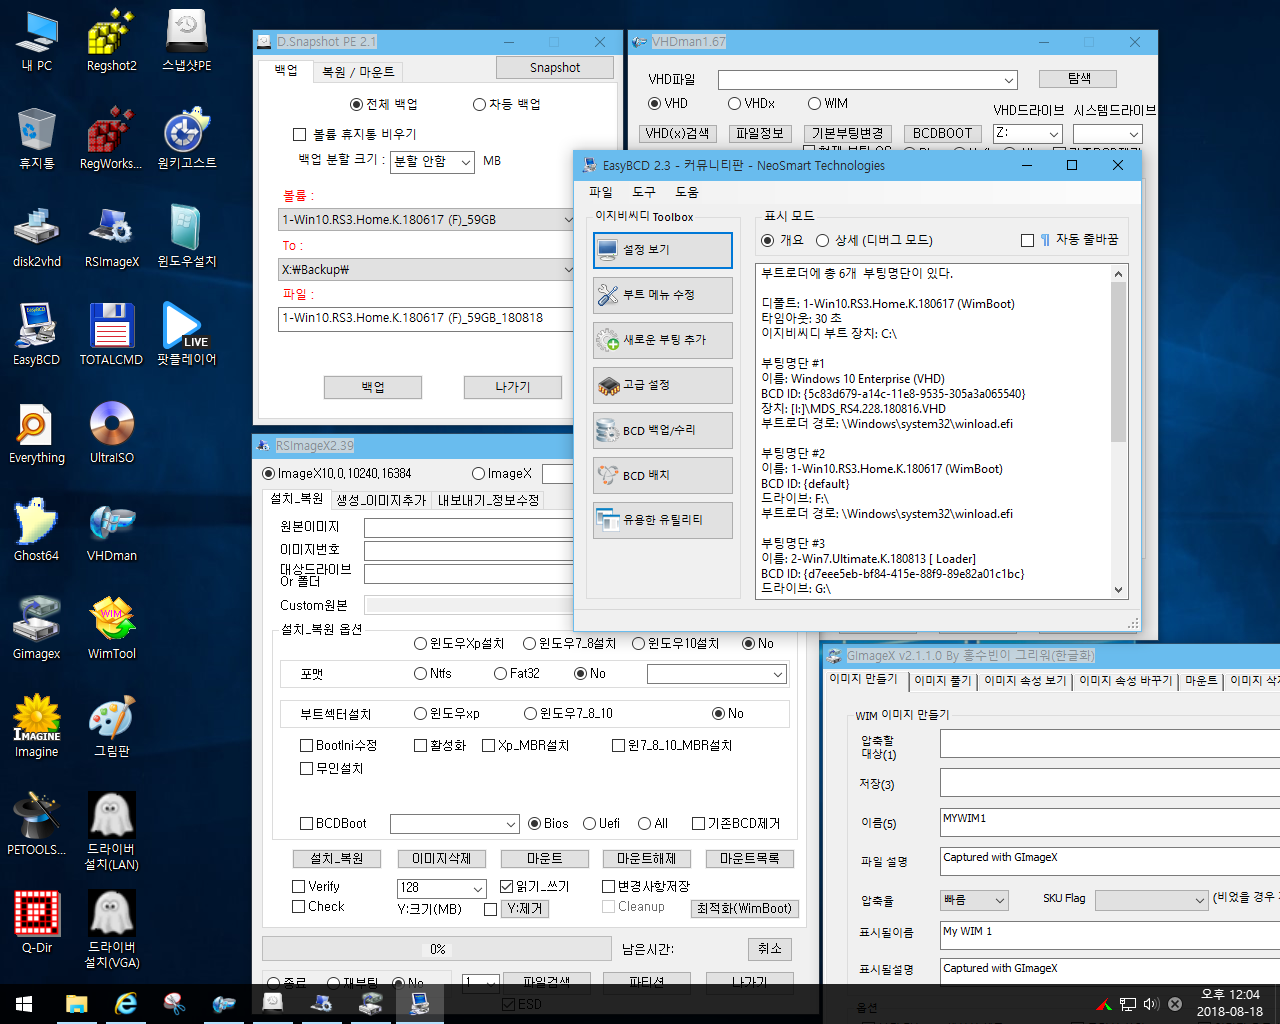
Task: Open the UltraISO desktop icon
Action: pos(111,433)
